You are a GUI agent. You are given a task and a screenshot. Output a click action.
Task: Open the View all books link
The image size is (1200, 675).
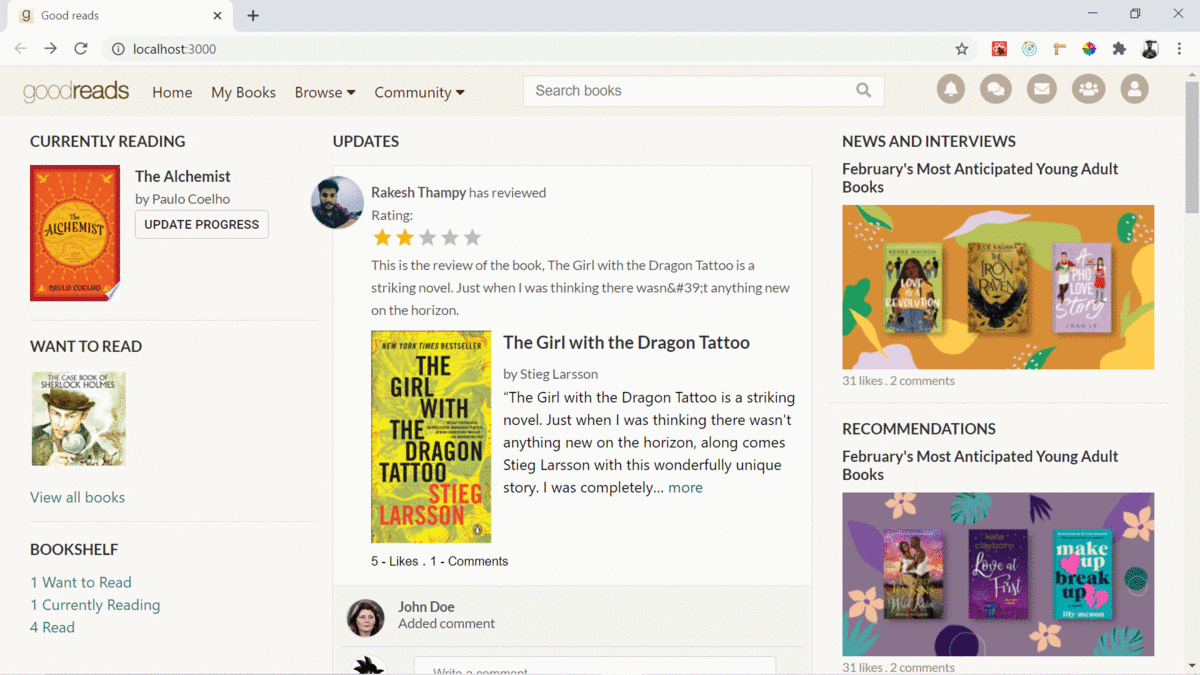(x=78, y=497)
